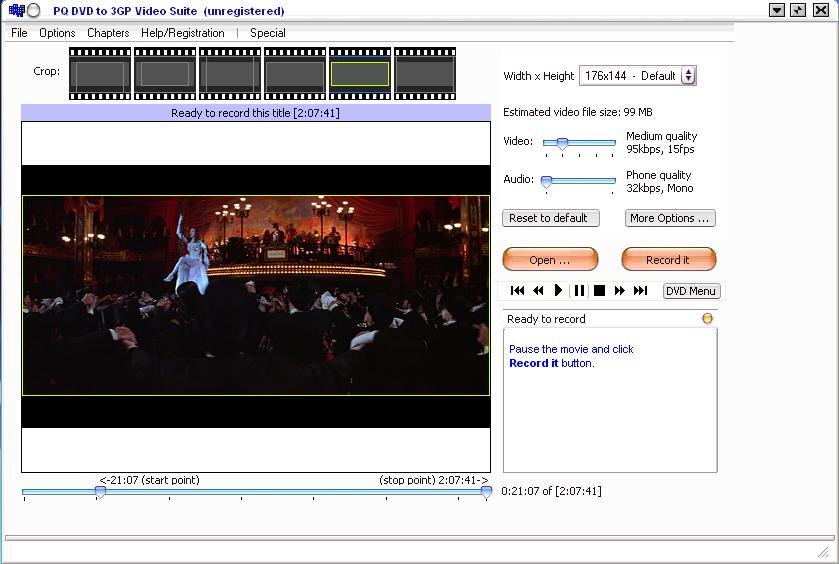Open the Width x Height dropdown
The width and height of the screenshot is (839, 564).
[637, 75]
